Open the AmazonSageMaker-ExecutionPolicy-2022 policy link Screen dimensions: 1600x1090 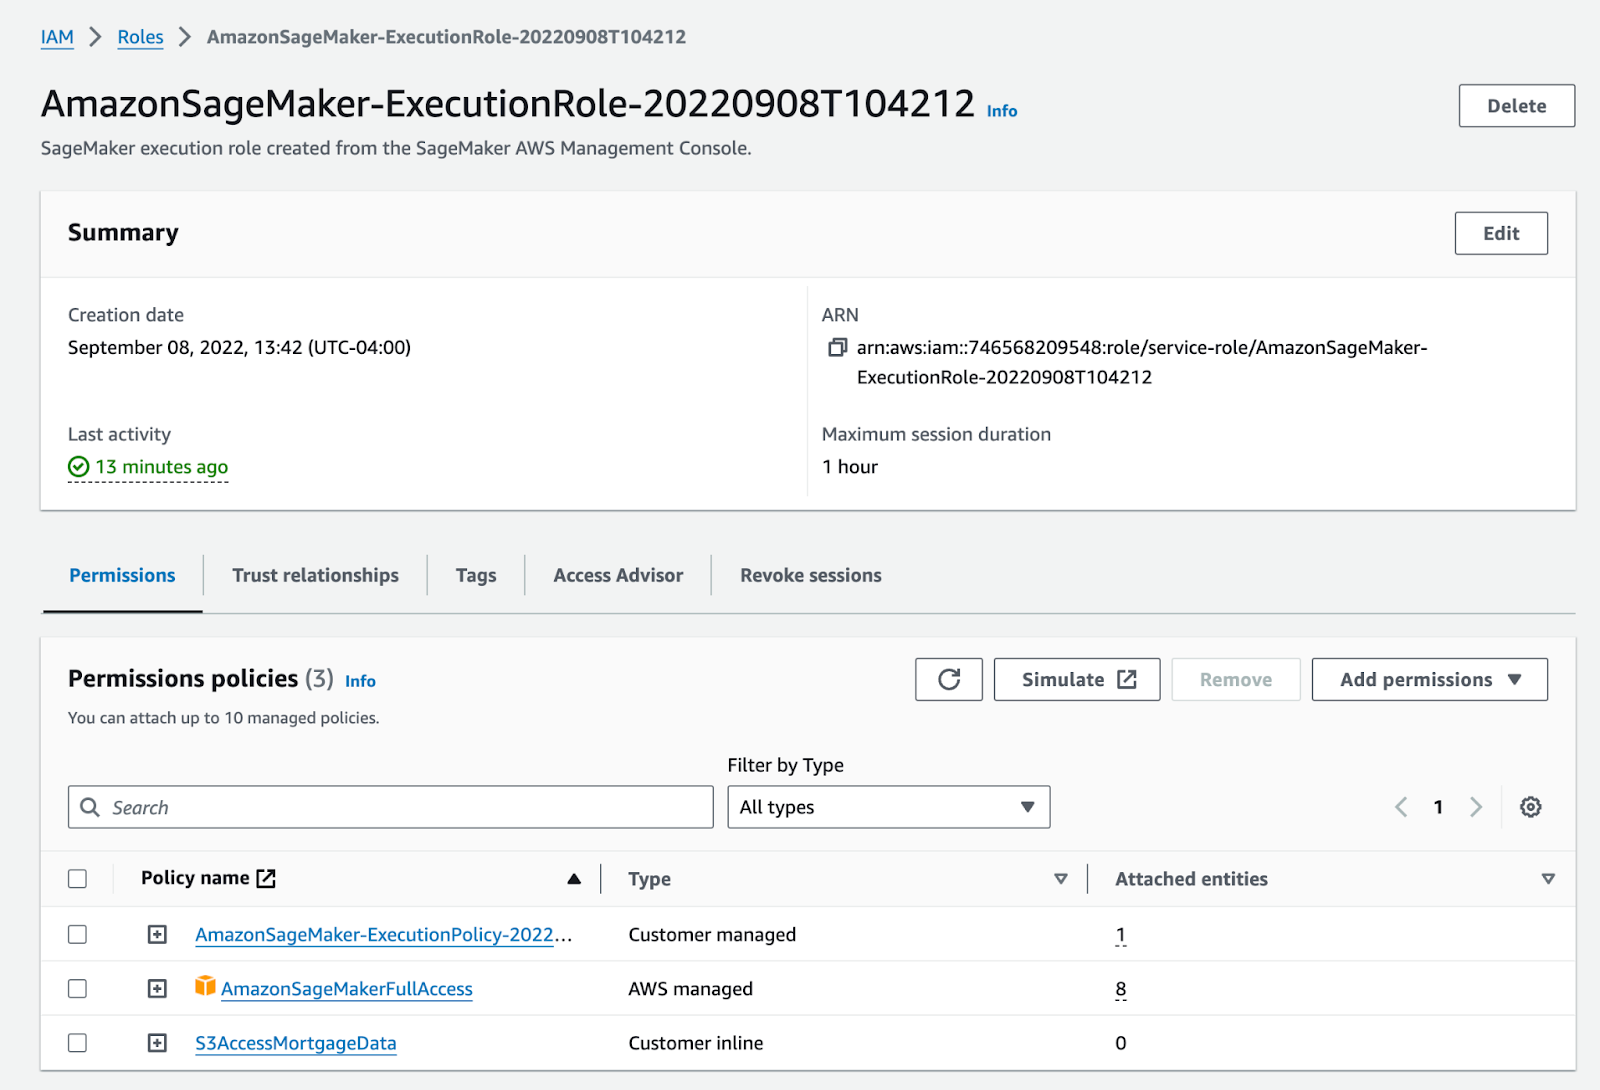pos(384,934)
